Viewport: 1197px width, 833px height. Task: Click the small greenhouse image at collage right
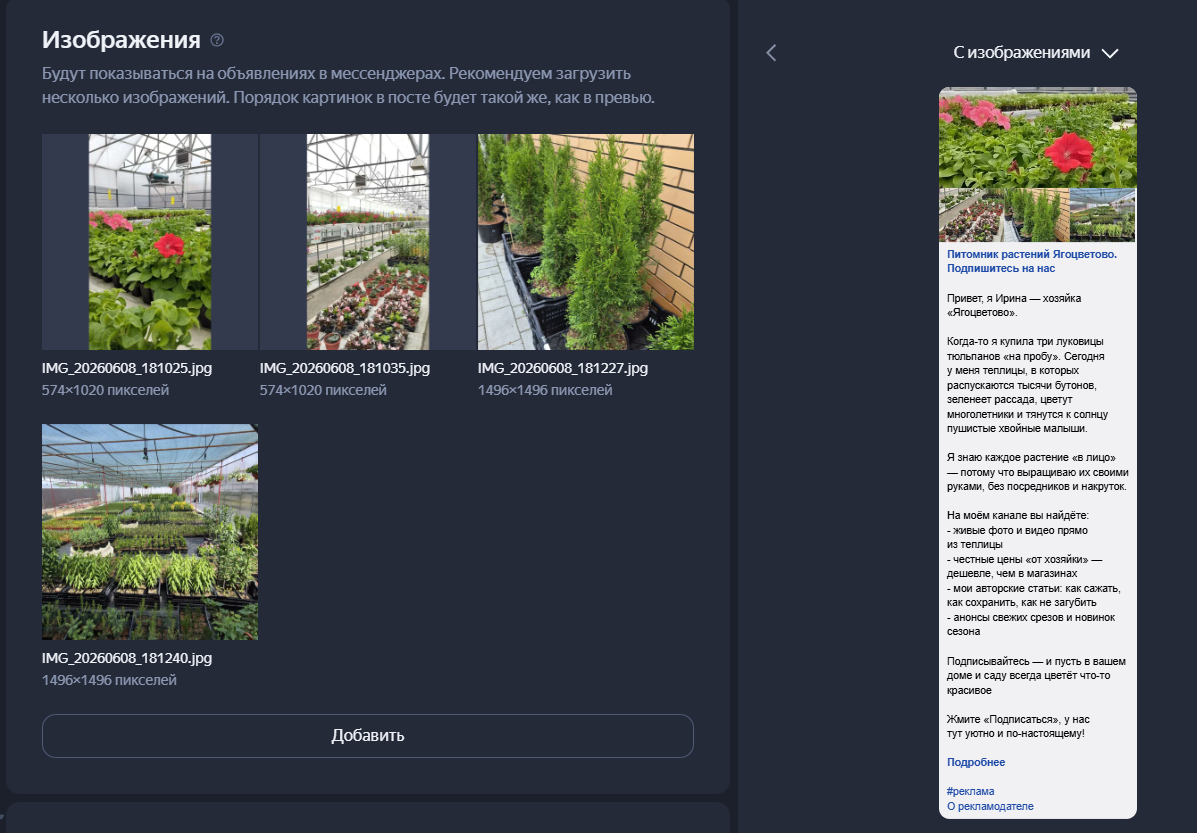point(1102,215)
